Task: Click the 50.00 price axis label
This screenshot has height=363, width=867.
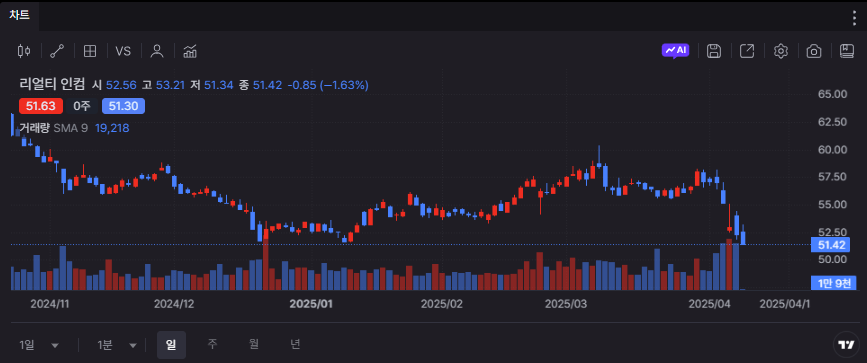Action: [833, 259]
